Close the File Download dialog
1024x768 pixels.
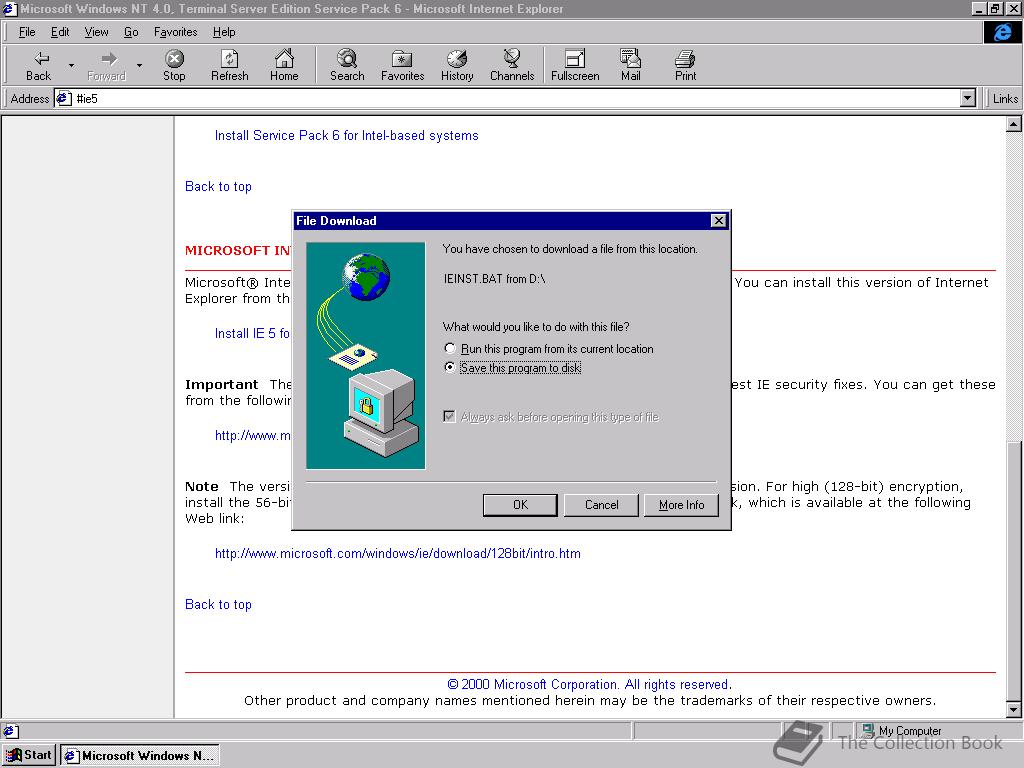(718, 221)
